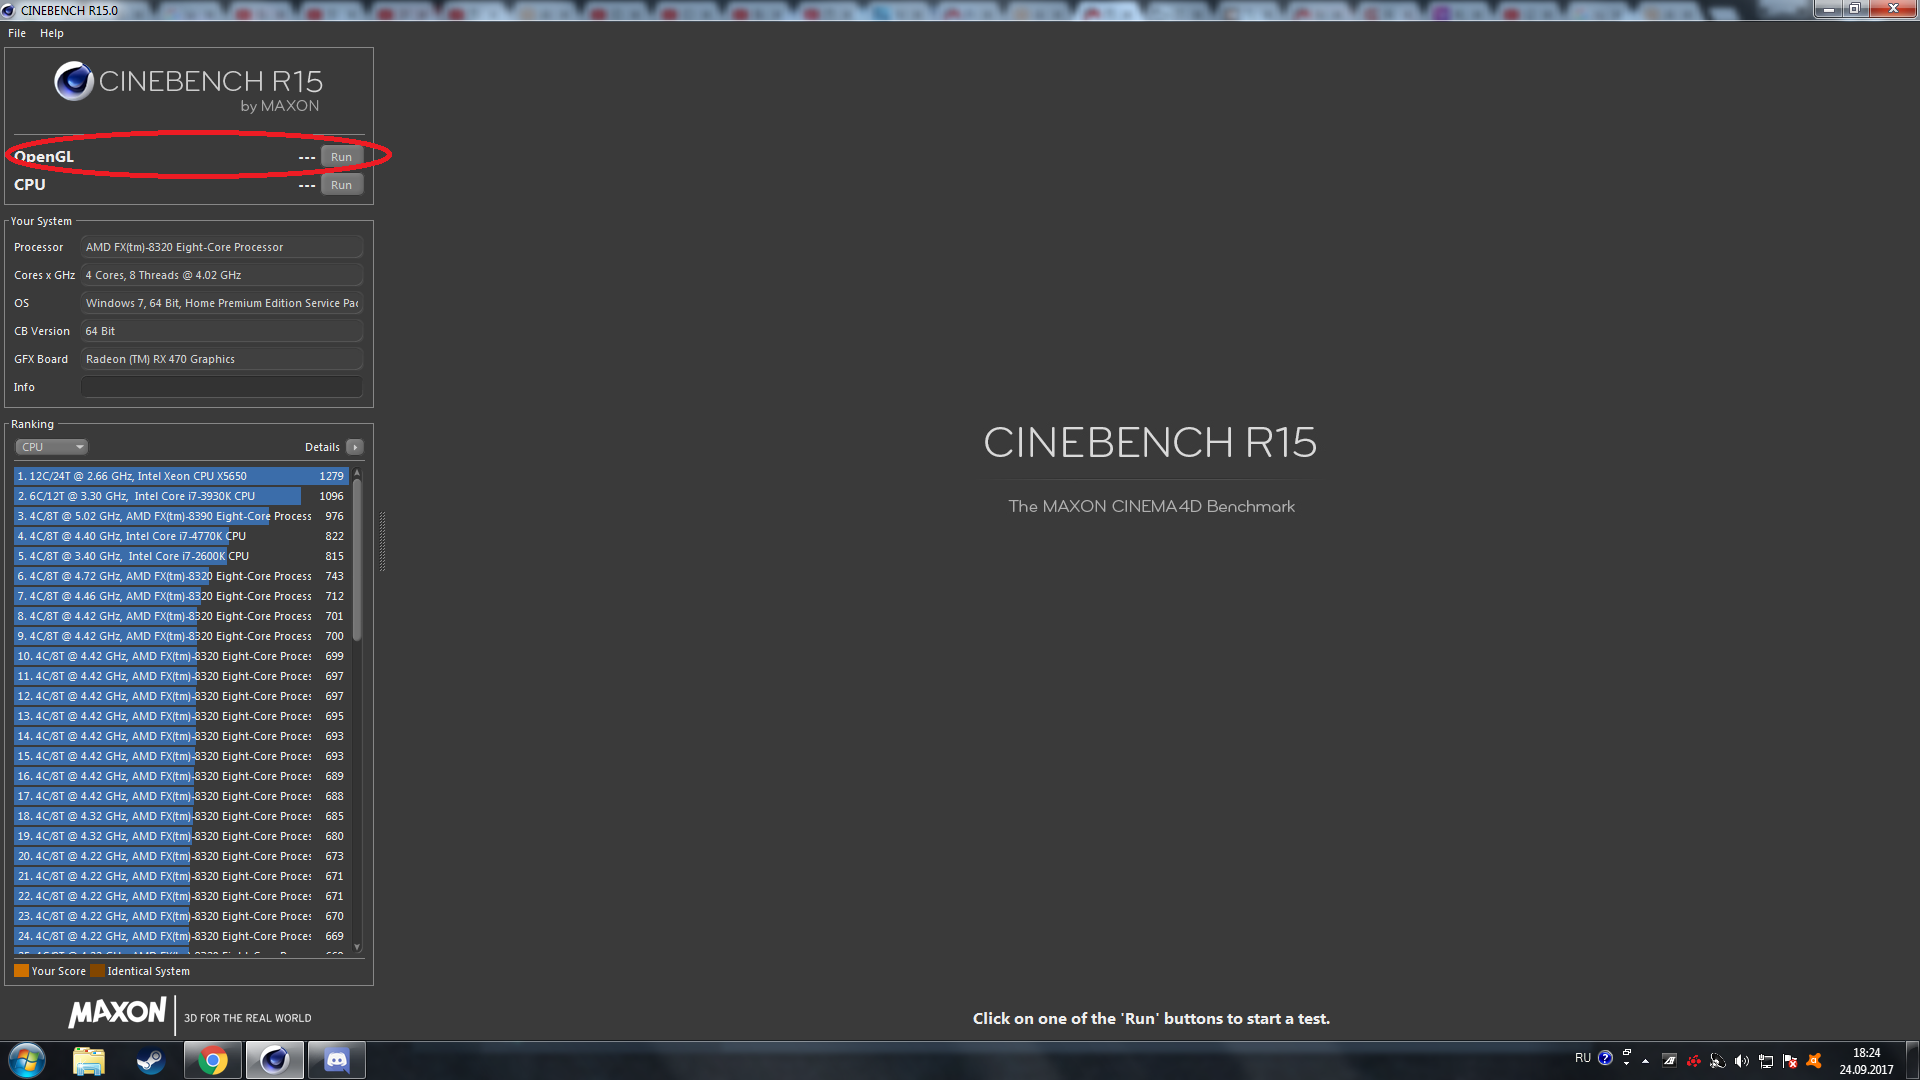
Task: Run the OpenGL benchmark test
Action: (x=341, y=157)
